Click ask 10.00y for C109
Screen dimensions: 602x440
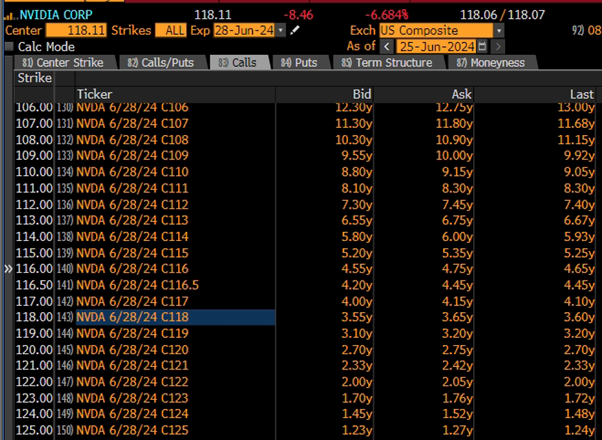tap(454, 155)
